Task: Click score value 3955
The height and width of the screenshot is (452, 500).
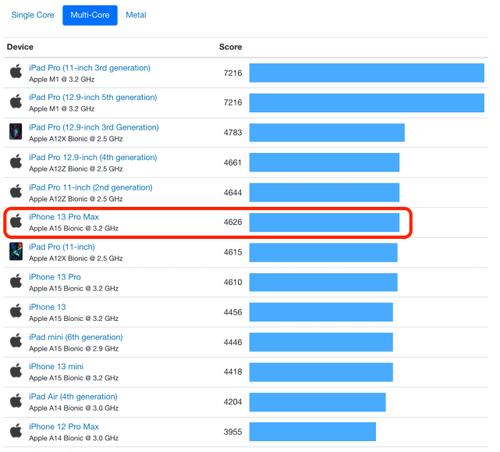Action: [233, 432]
